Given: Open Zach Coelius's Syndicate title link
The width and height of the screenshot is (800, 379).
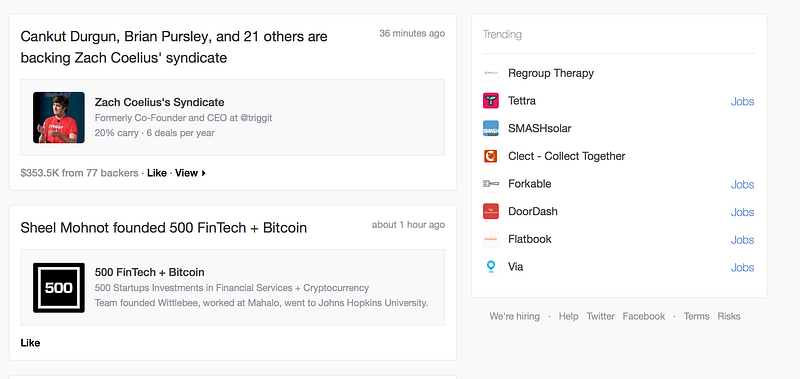Looking at the screenshot, I should [159, 102].
